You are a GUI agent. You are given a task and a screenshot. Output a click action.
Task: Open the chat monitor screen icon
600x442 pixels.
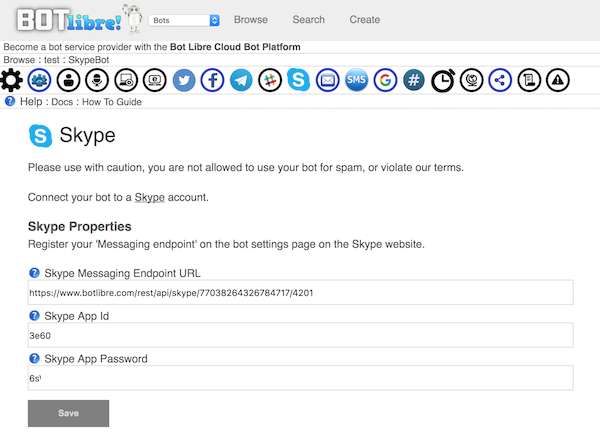pyautogui.click(x=155, y=80)
